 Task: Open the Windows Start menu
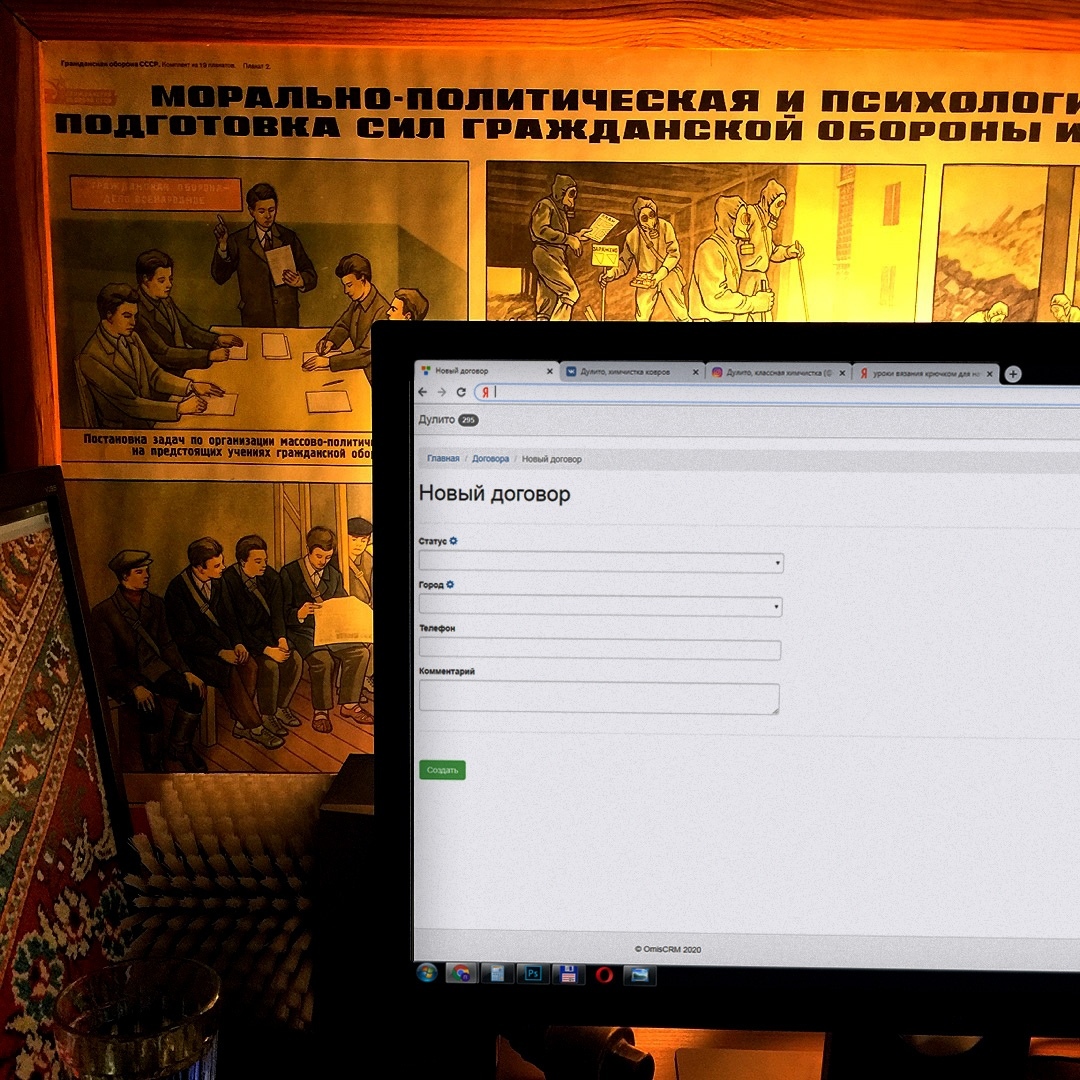[x=427, y=973]
